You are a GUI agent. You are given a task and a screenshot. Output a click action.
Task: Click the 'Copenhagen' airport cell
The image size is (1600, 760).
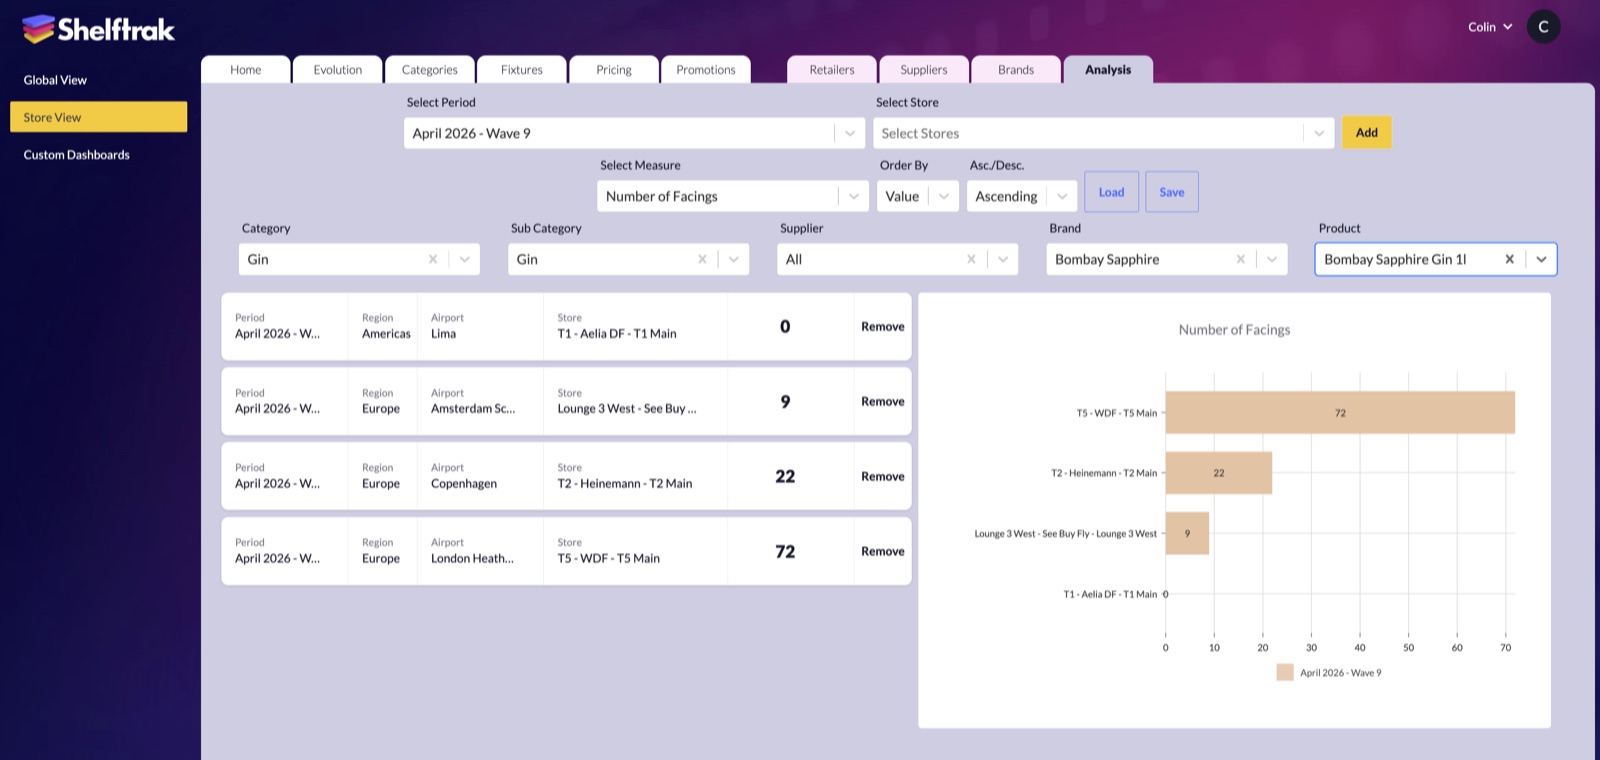click(464, 484)
